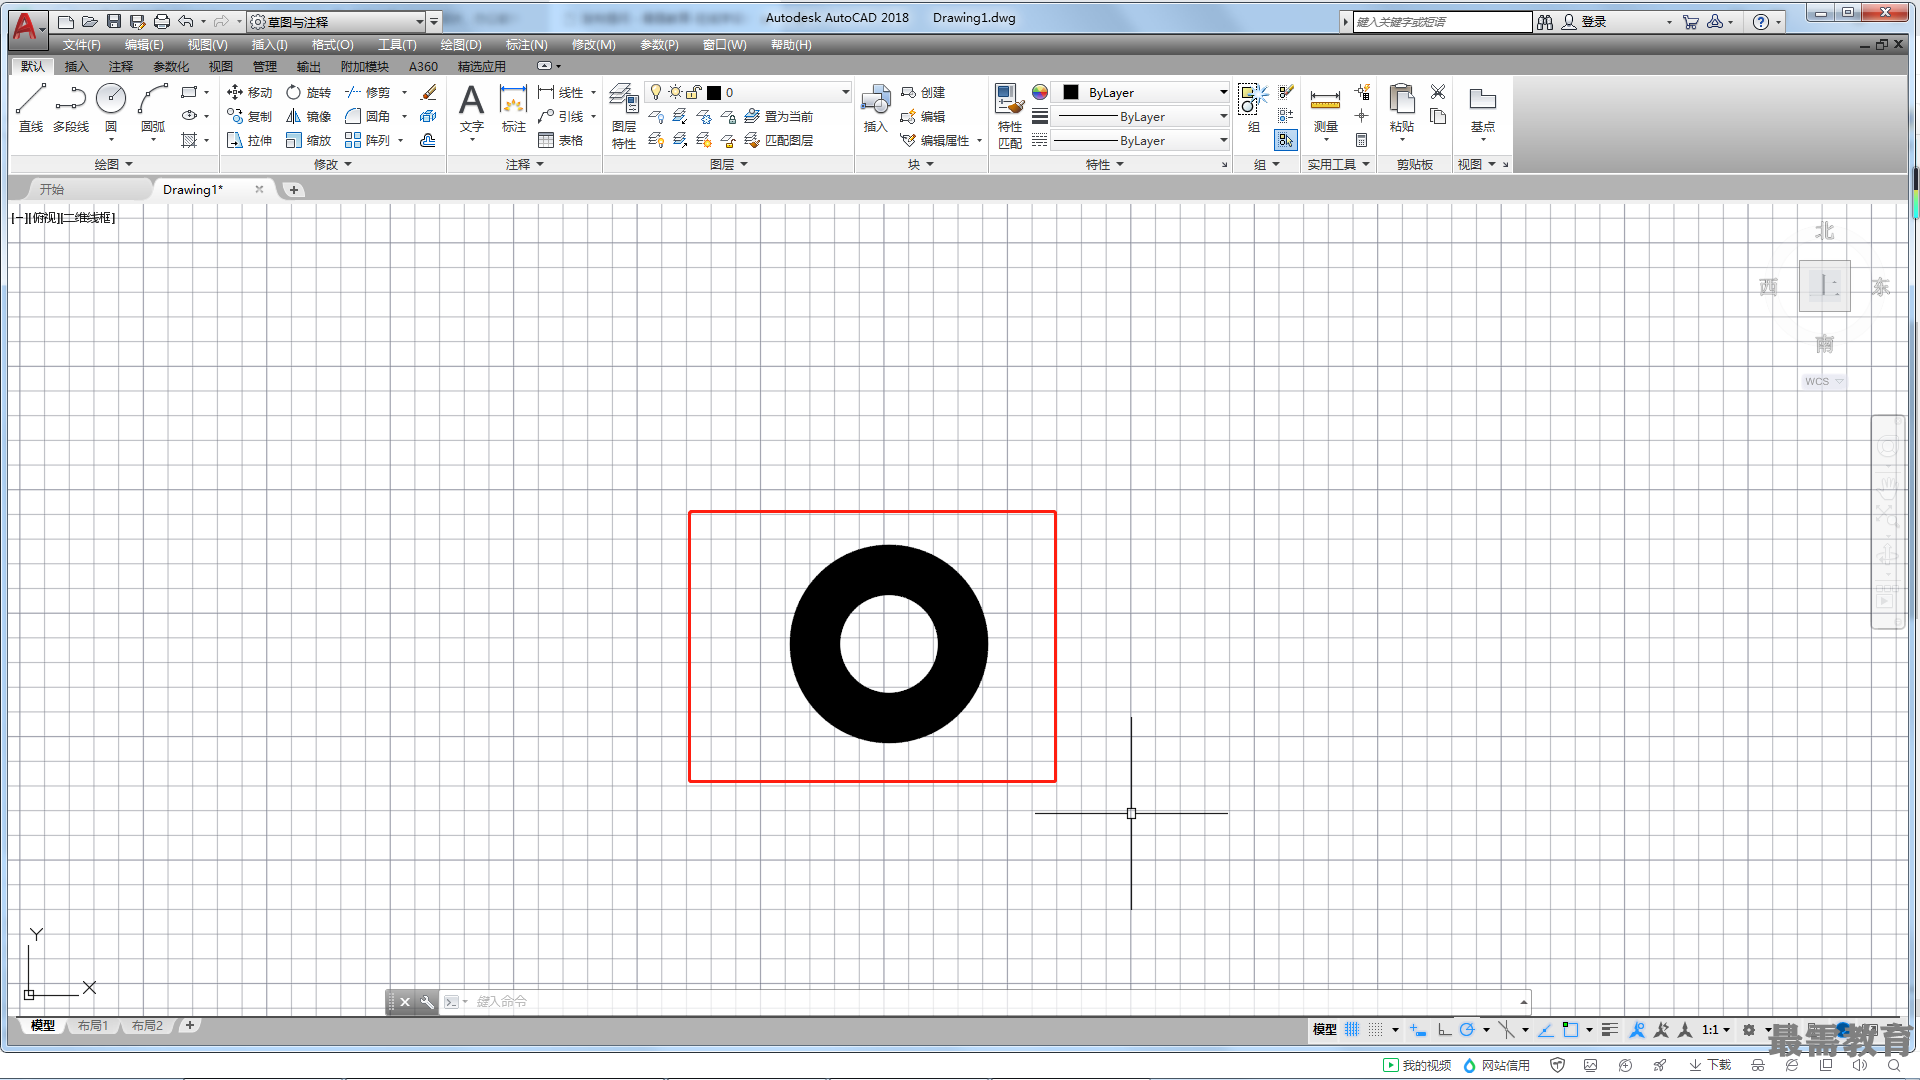The image size is (1920, 1080).
Task: Select the Line (直线) tool
Action: pyautogui.click(x=31, y=107)
